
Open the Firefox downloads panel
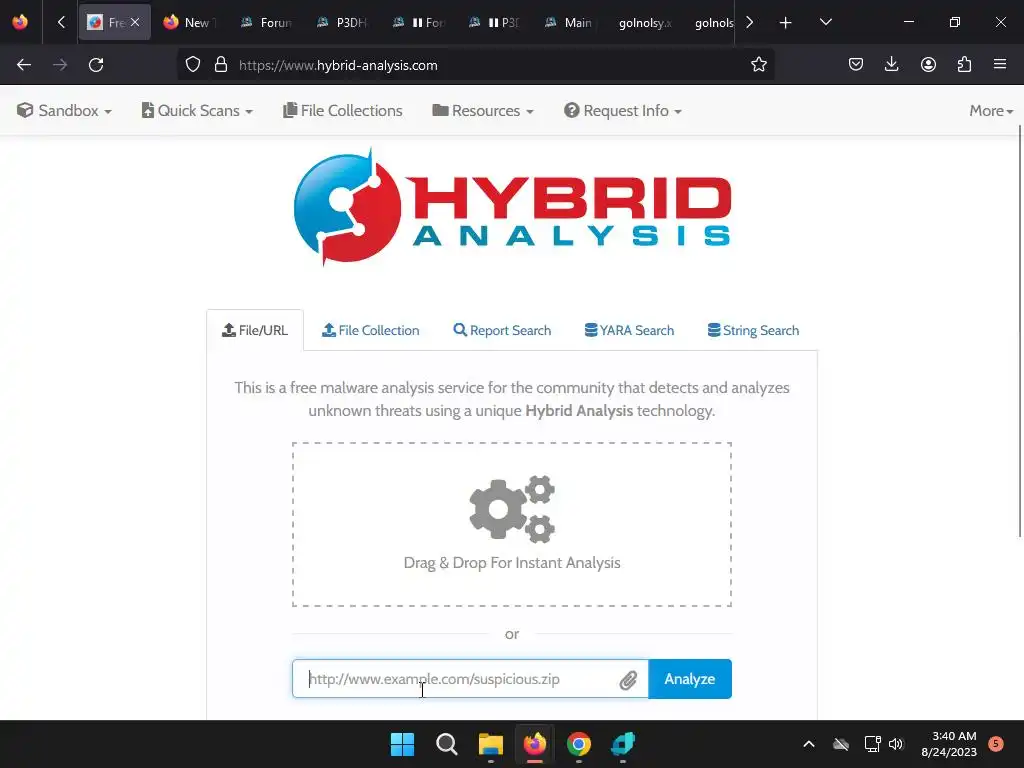pos(891,65)
